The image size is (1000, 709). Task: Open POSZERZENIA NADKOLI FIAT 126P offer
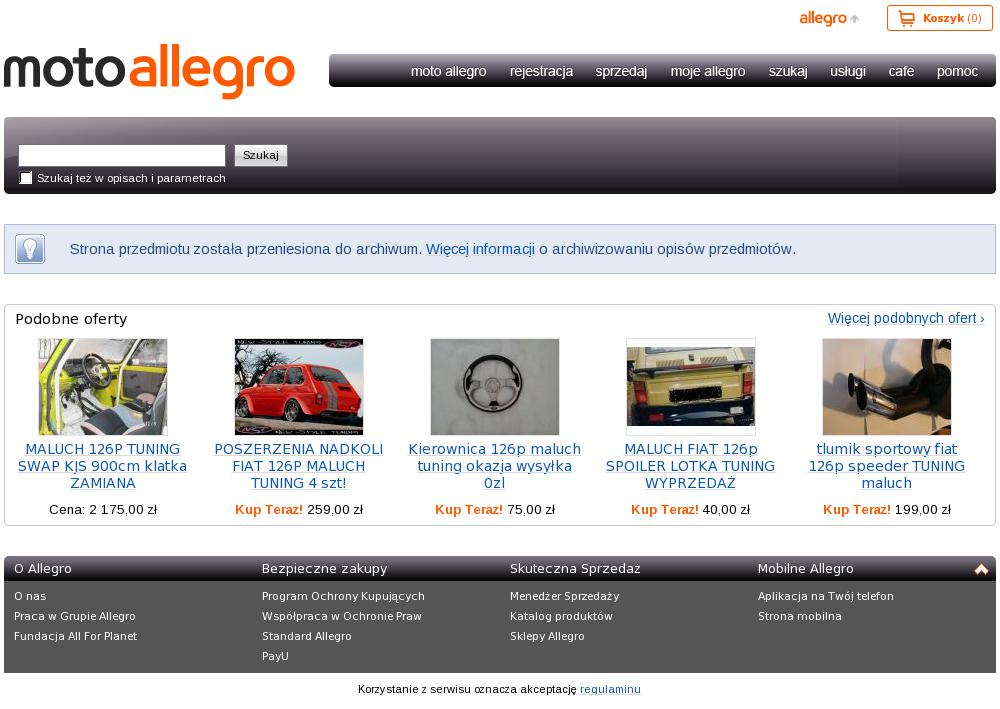tap(299, 466)
